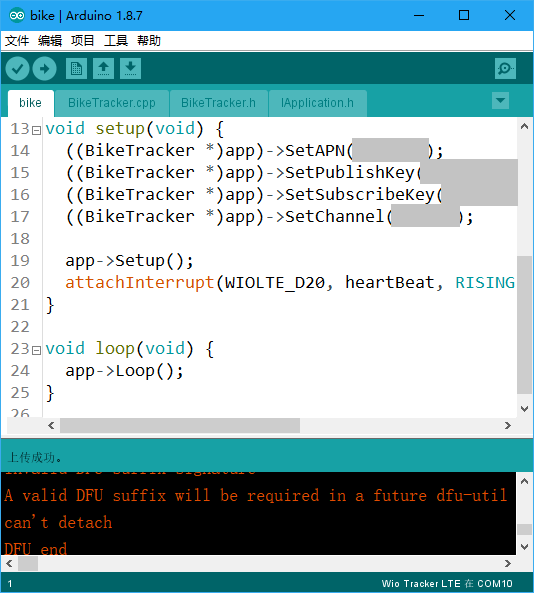This screenshot has width=534, height=593.
Task: Click SetSubscribeKey on line 16
Action: pos(360,194)
